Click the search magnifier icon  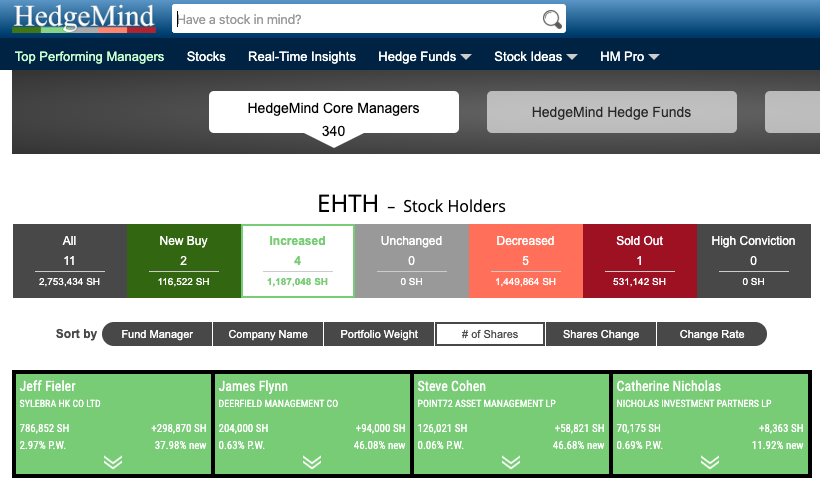551,19
